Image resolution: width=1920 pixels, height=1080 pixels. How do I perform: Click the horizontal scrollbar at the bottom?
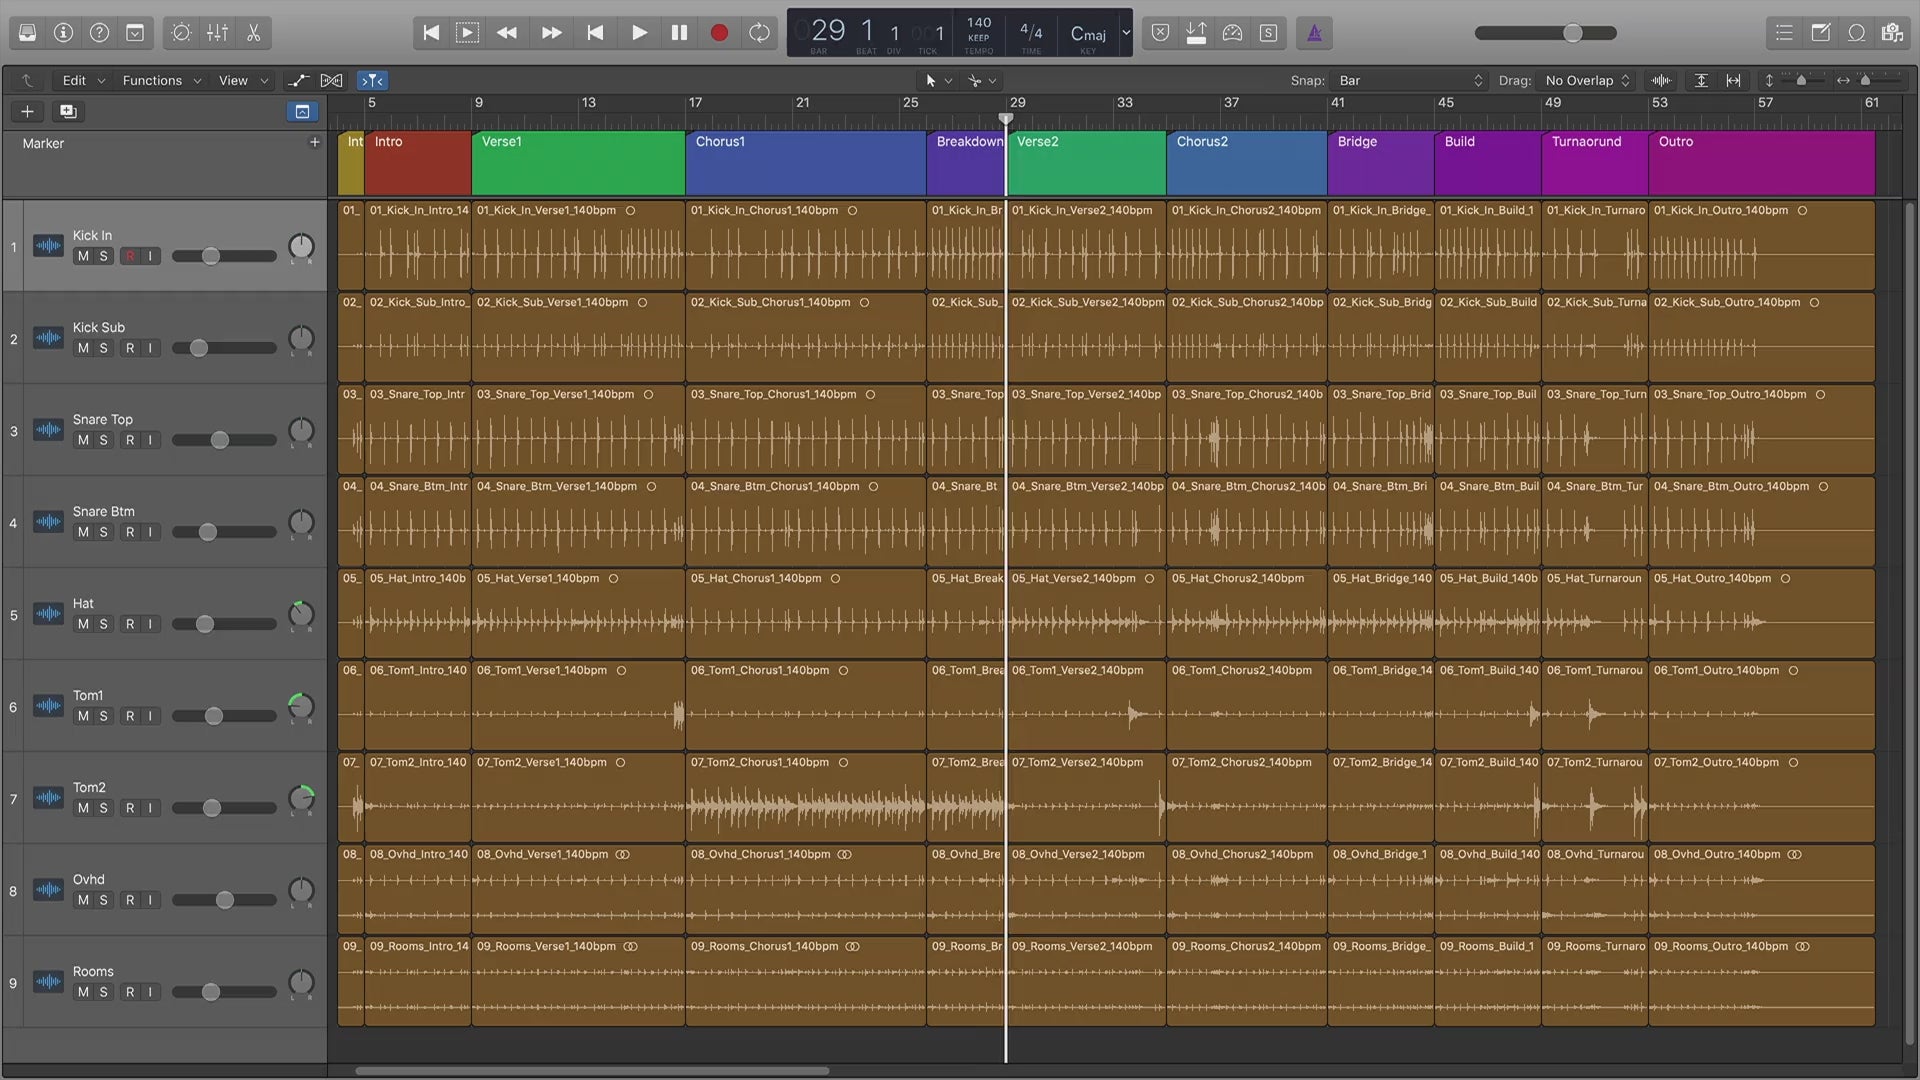[592, 1071]
